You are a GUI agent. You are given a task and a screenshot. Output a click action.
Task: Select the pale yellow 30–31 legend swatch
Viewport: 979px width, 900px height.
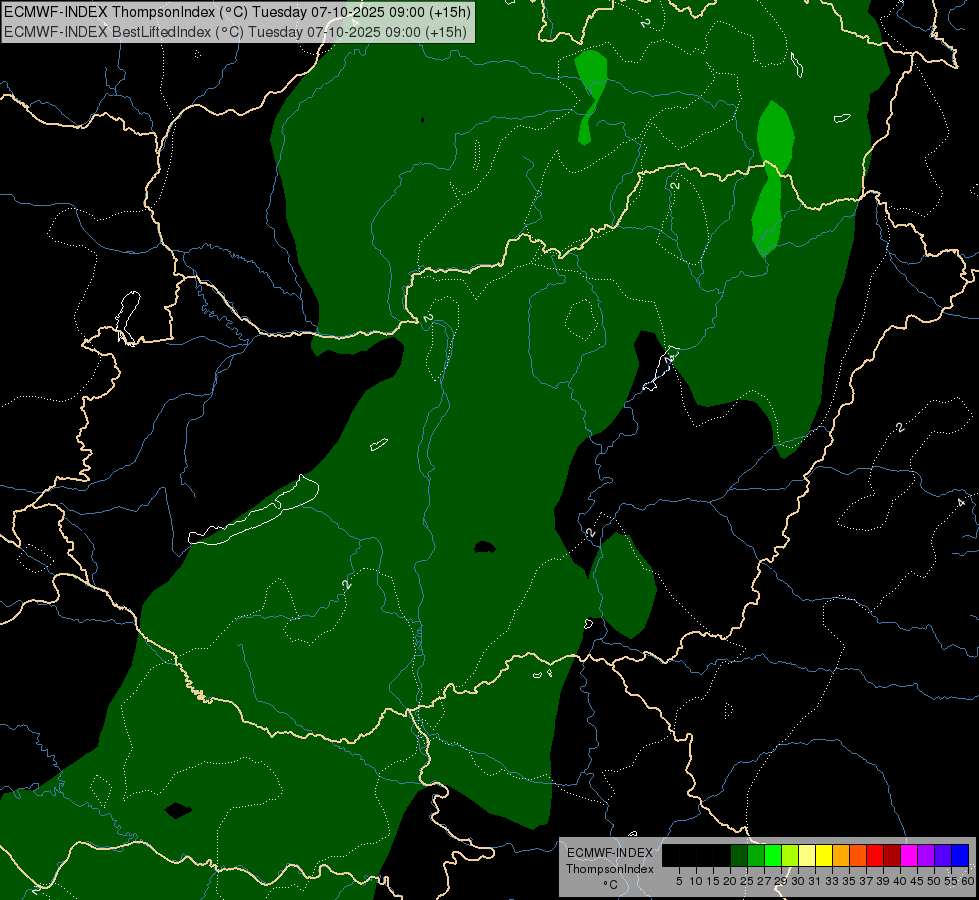coord(807,855)
